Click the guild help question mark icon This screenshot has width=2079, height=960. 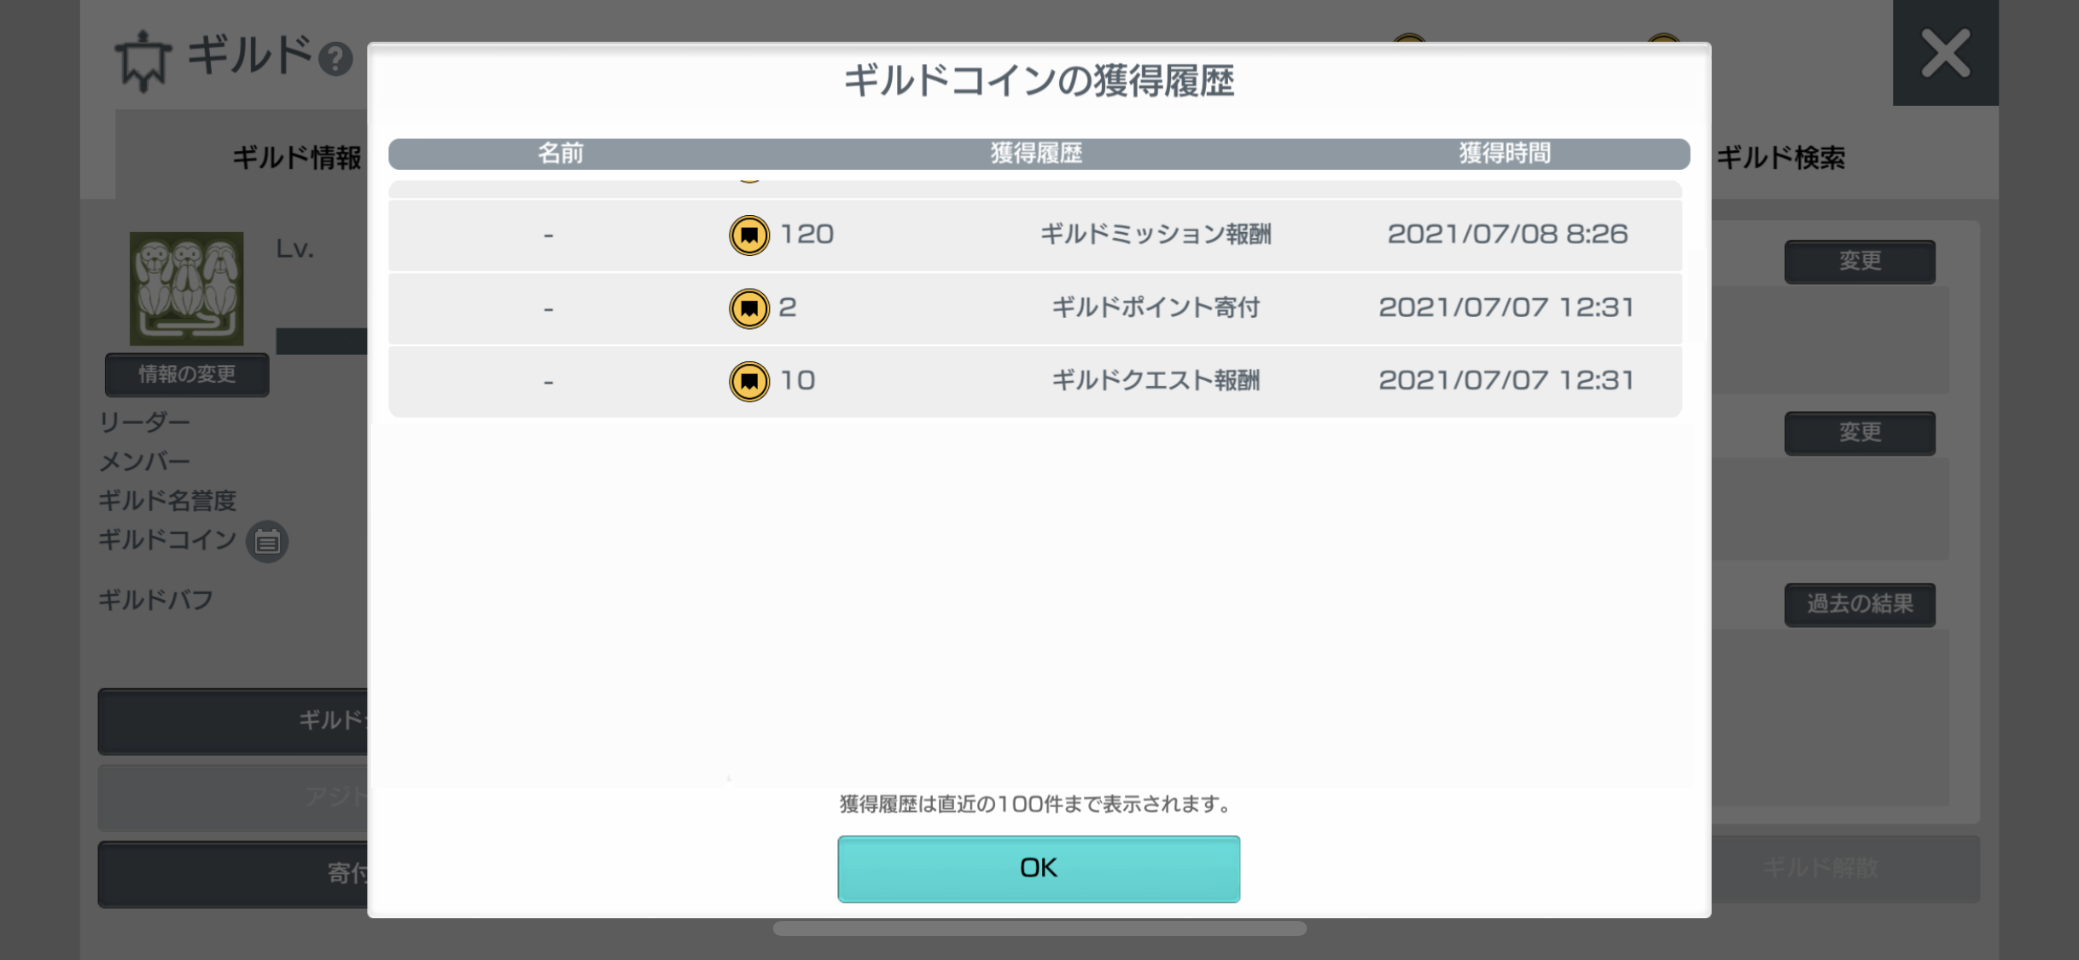(335, 59)
